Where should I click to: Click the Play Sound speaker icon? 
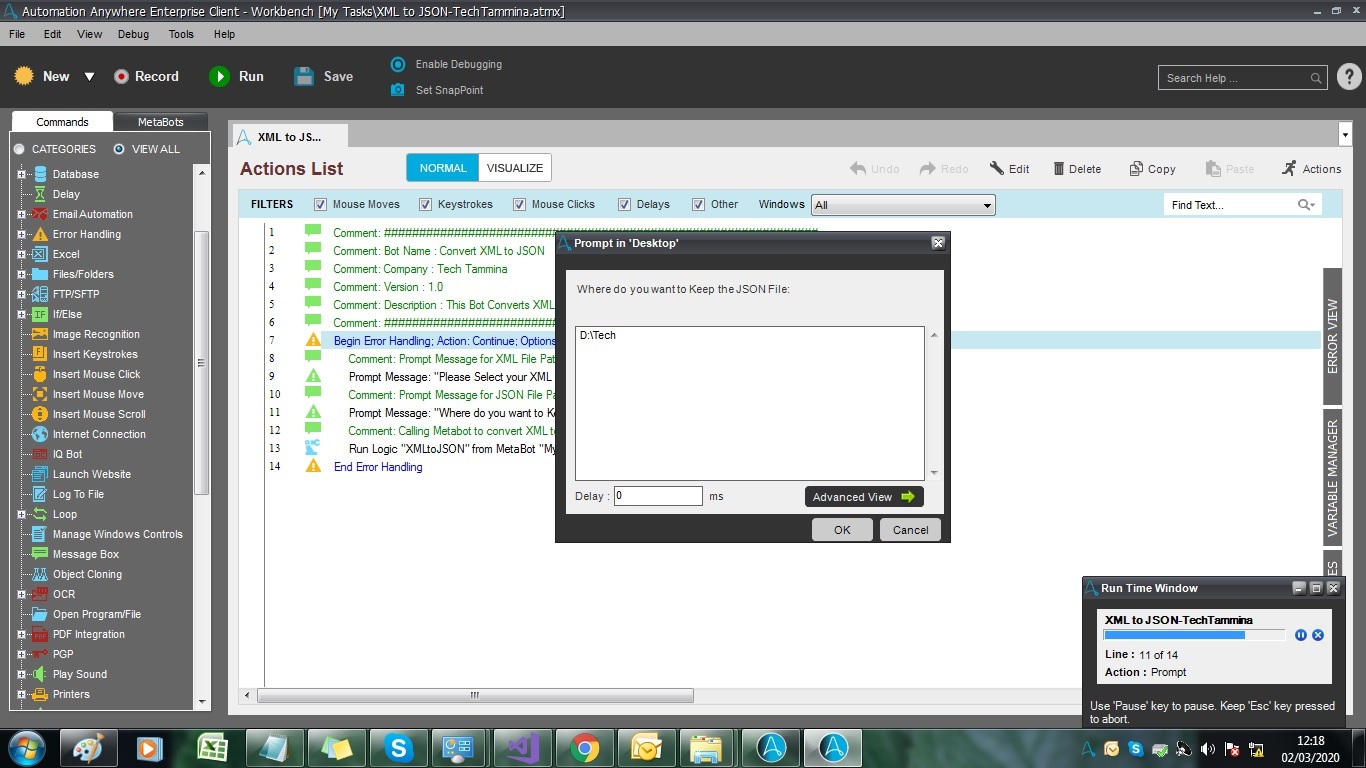tap(40, 674)
